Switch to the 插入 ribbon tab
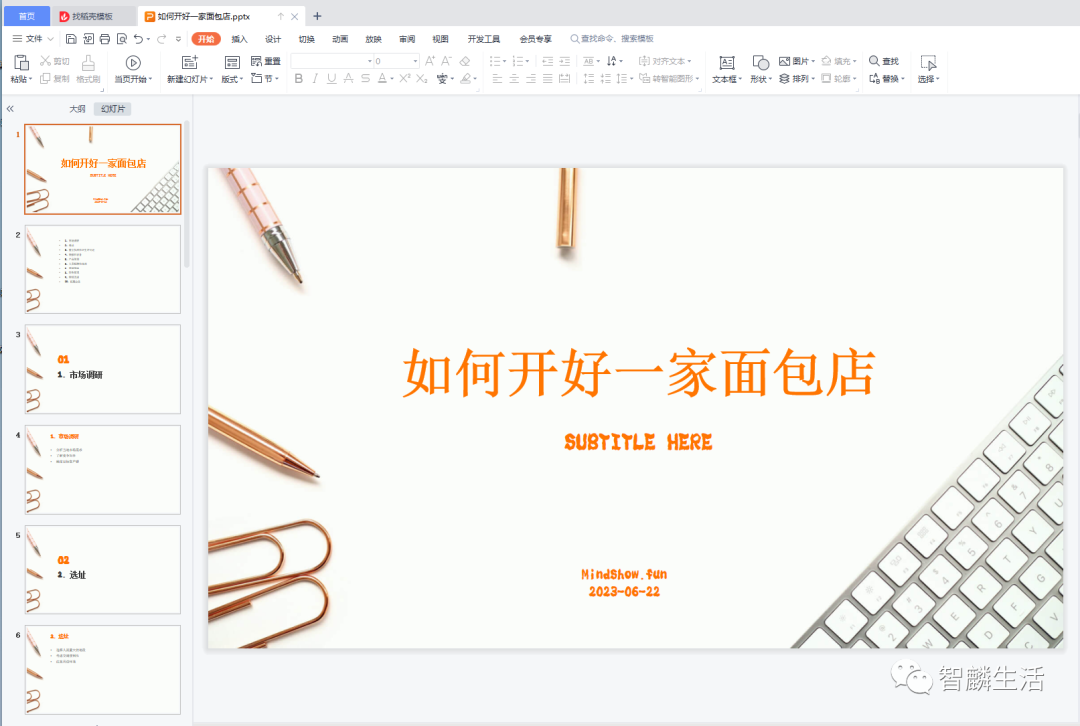 click(239, 39)
